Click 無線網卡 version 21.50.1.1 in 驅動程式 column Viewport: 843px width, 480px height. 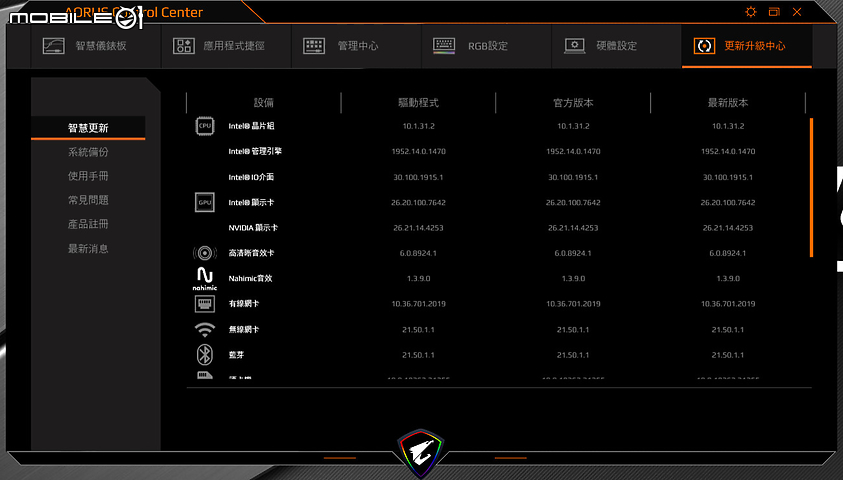(x=418, y=329)
